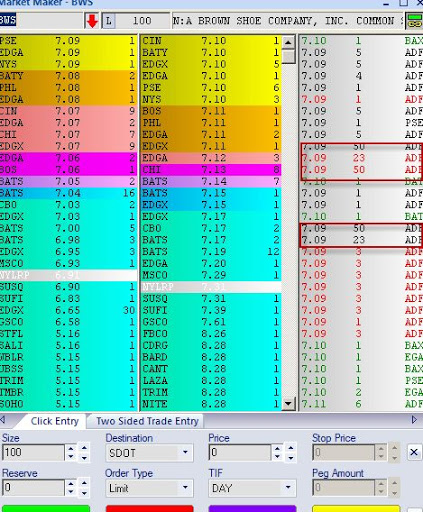The height and width of the screenshot is (512, 423).
Task: Increase Size using the separate outer up arrow
Action: pyautogui.click(x=84, y=448)
